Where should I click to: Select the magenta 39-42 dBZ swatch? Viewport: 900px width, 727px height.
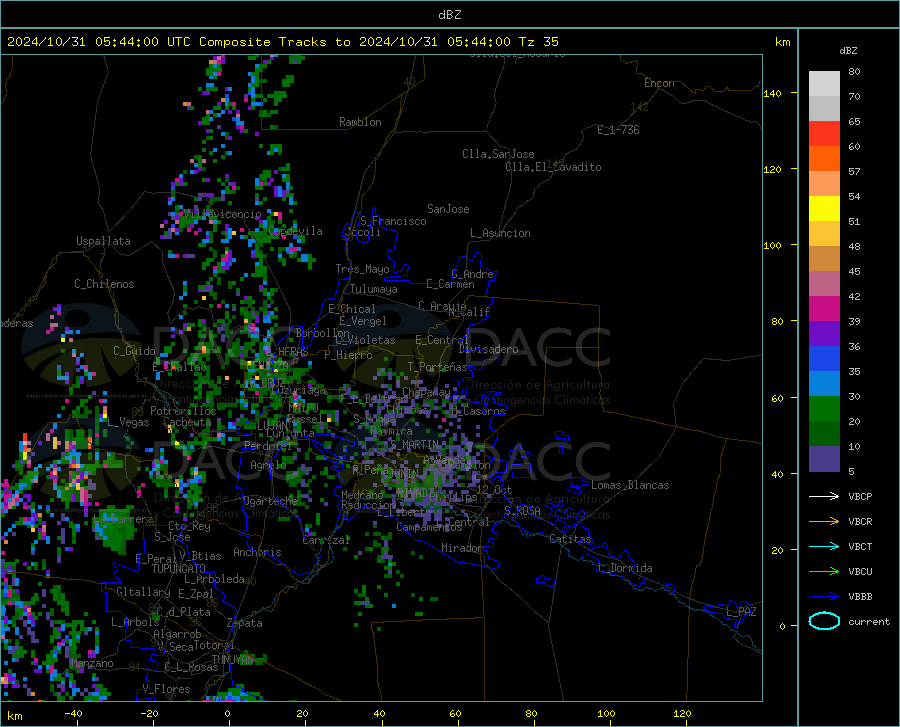[x=824, y=309]
